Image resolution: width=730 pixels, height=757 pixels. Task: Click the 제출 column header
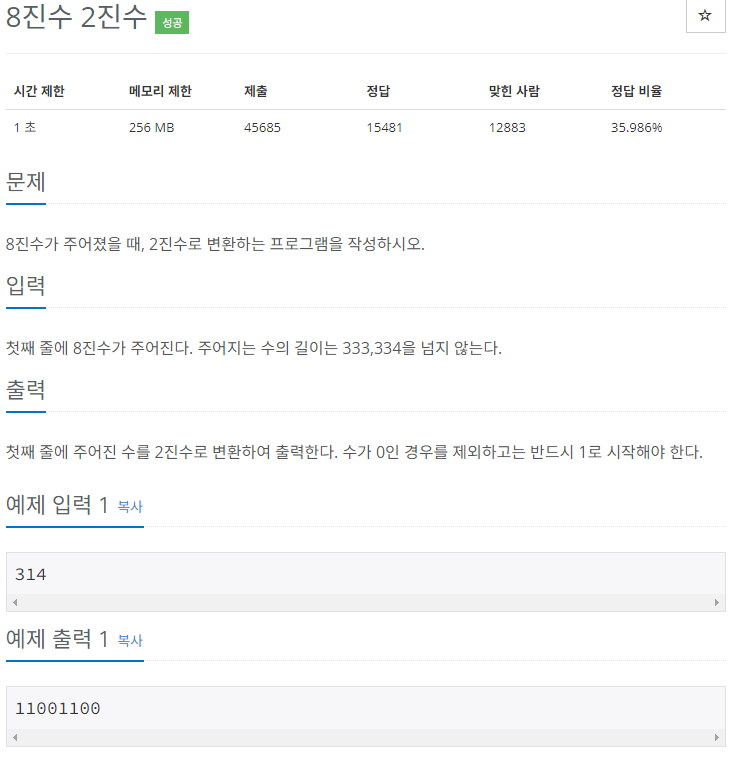click(x=255, y=91)
